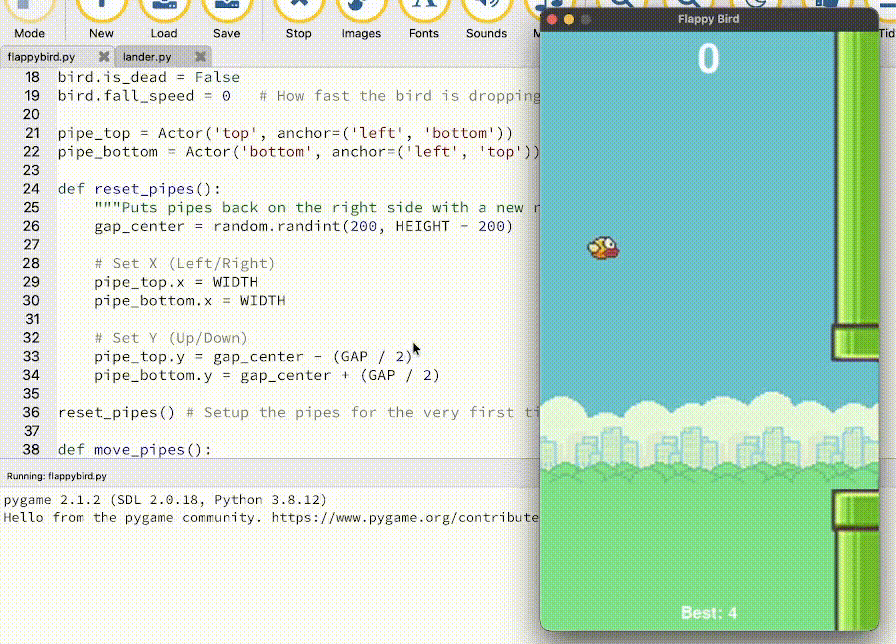Close the lander.py tab
Screen dimensions: 896x644
200,57
